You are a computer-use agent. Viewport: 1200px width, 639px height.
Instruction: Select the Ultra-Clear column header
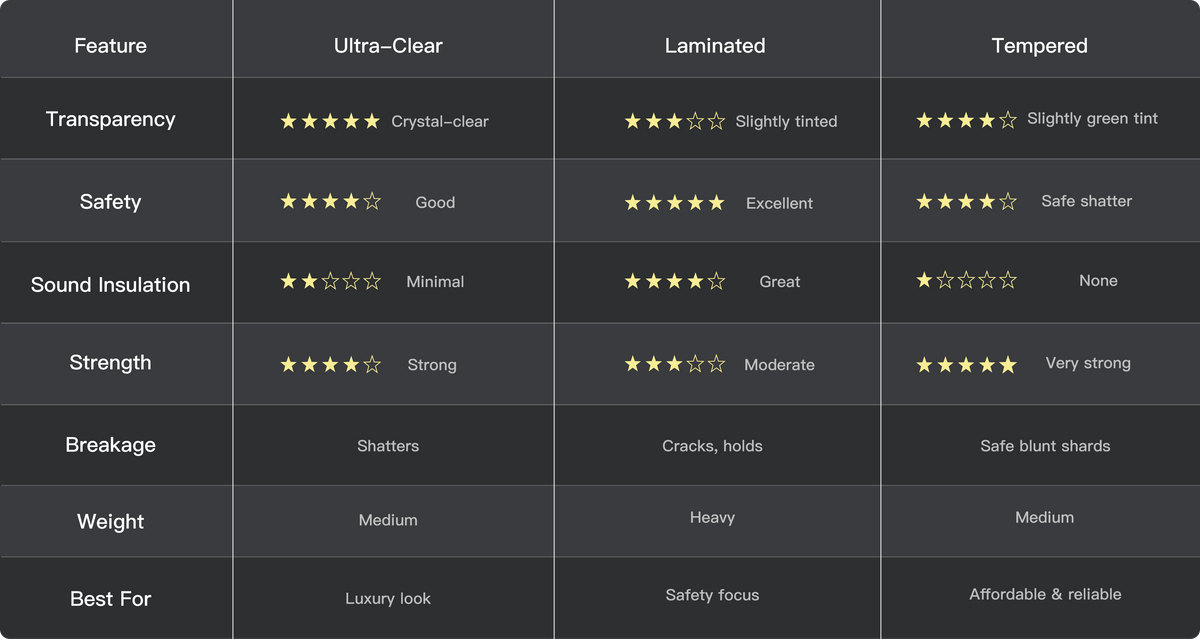[x=388, y=46]
